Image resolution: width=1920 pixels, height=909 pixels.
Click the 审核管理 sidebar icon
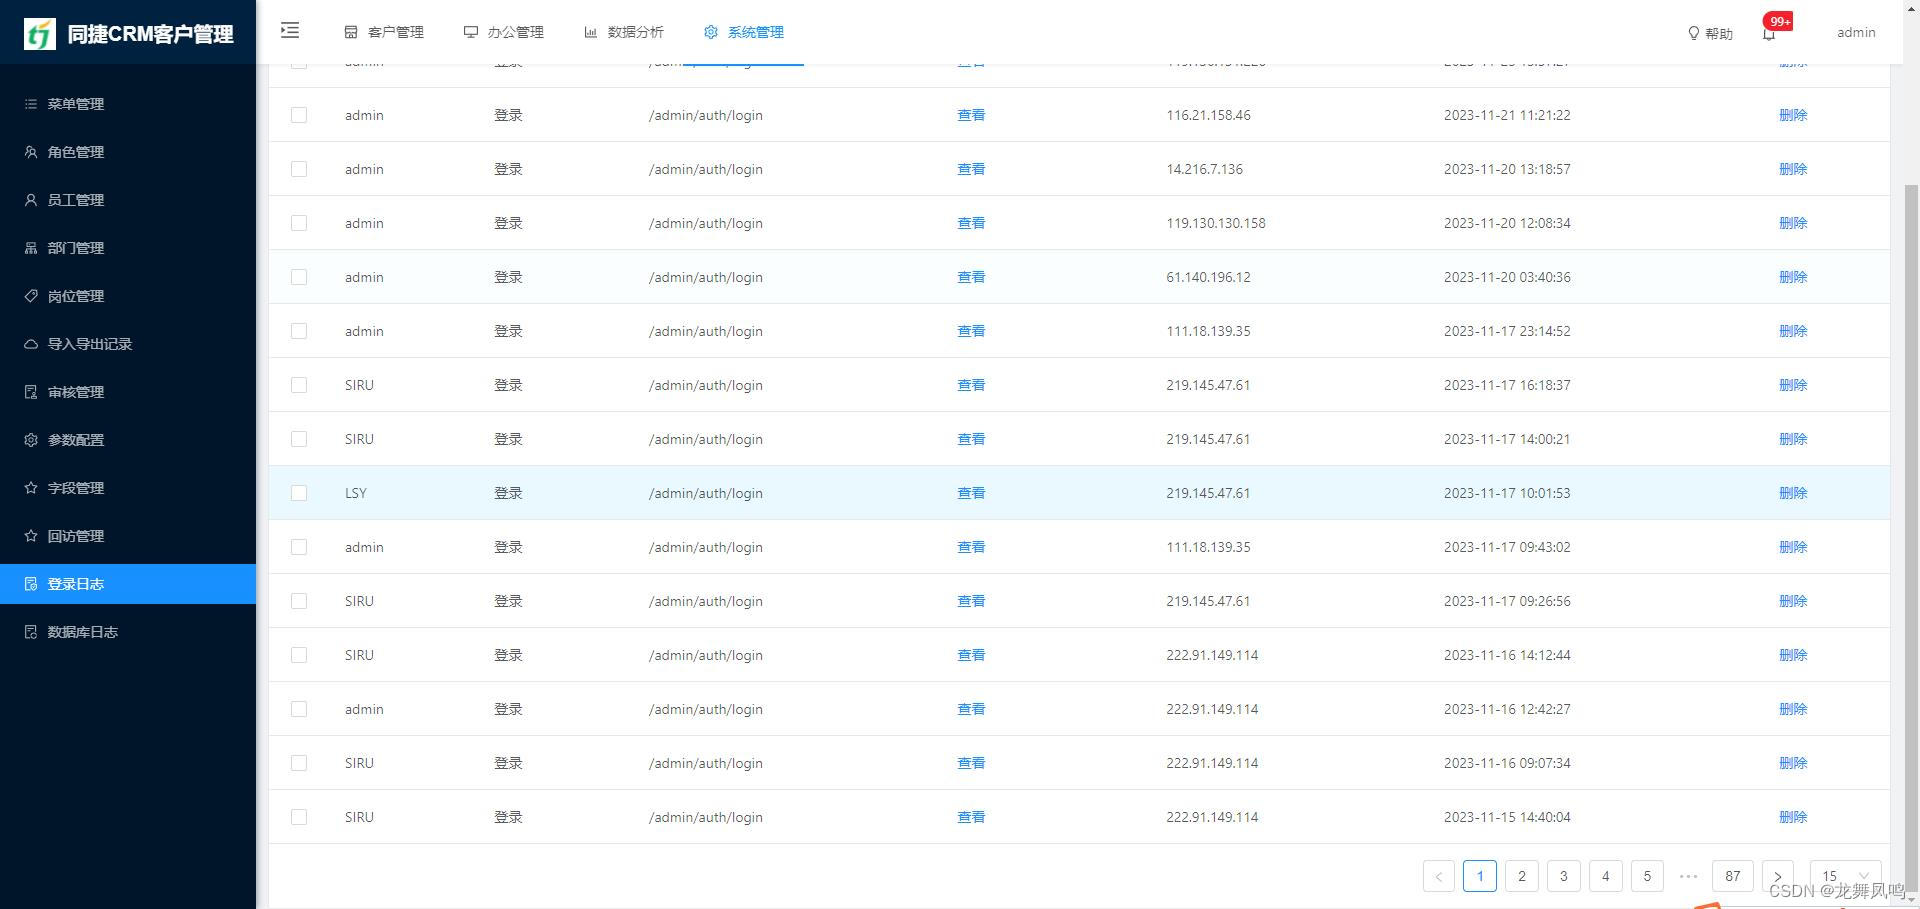(31, 392)
